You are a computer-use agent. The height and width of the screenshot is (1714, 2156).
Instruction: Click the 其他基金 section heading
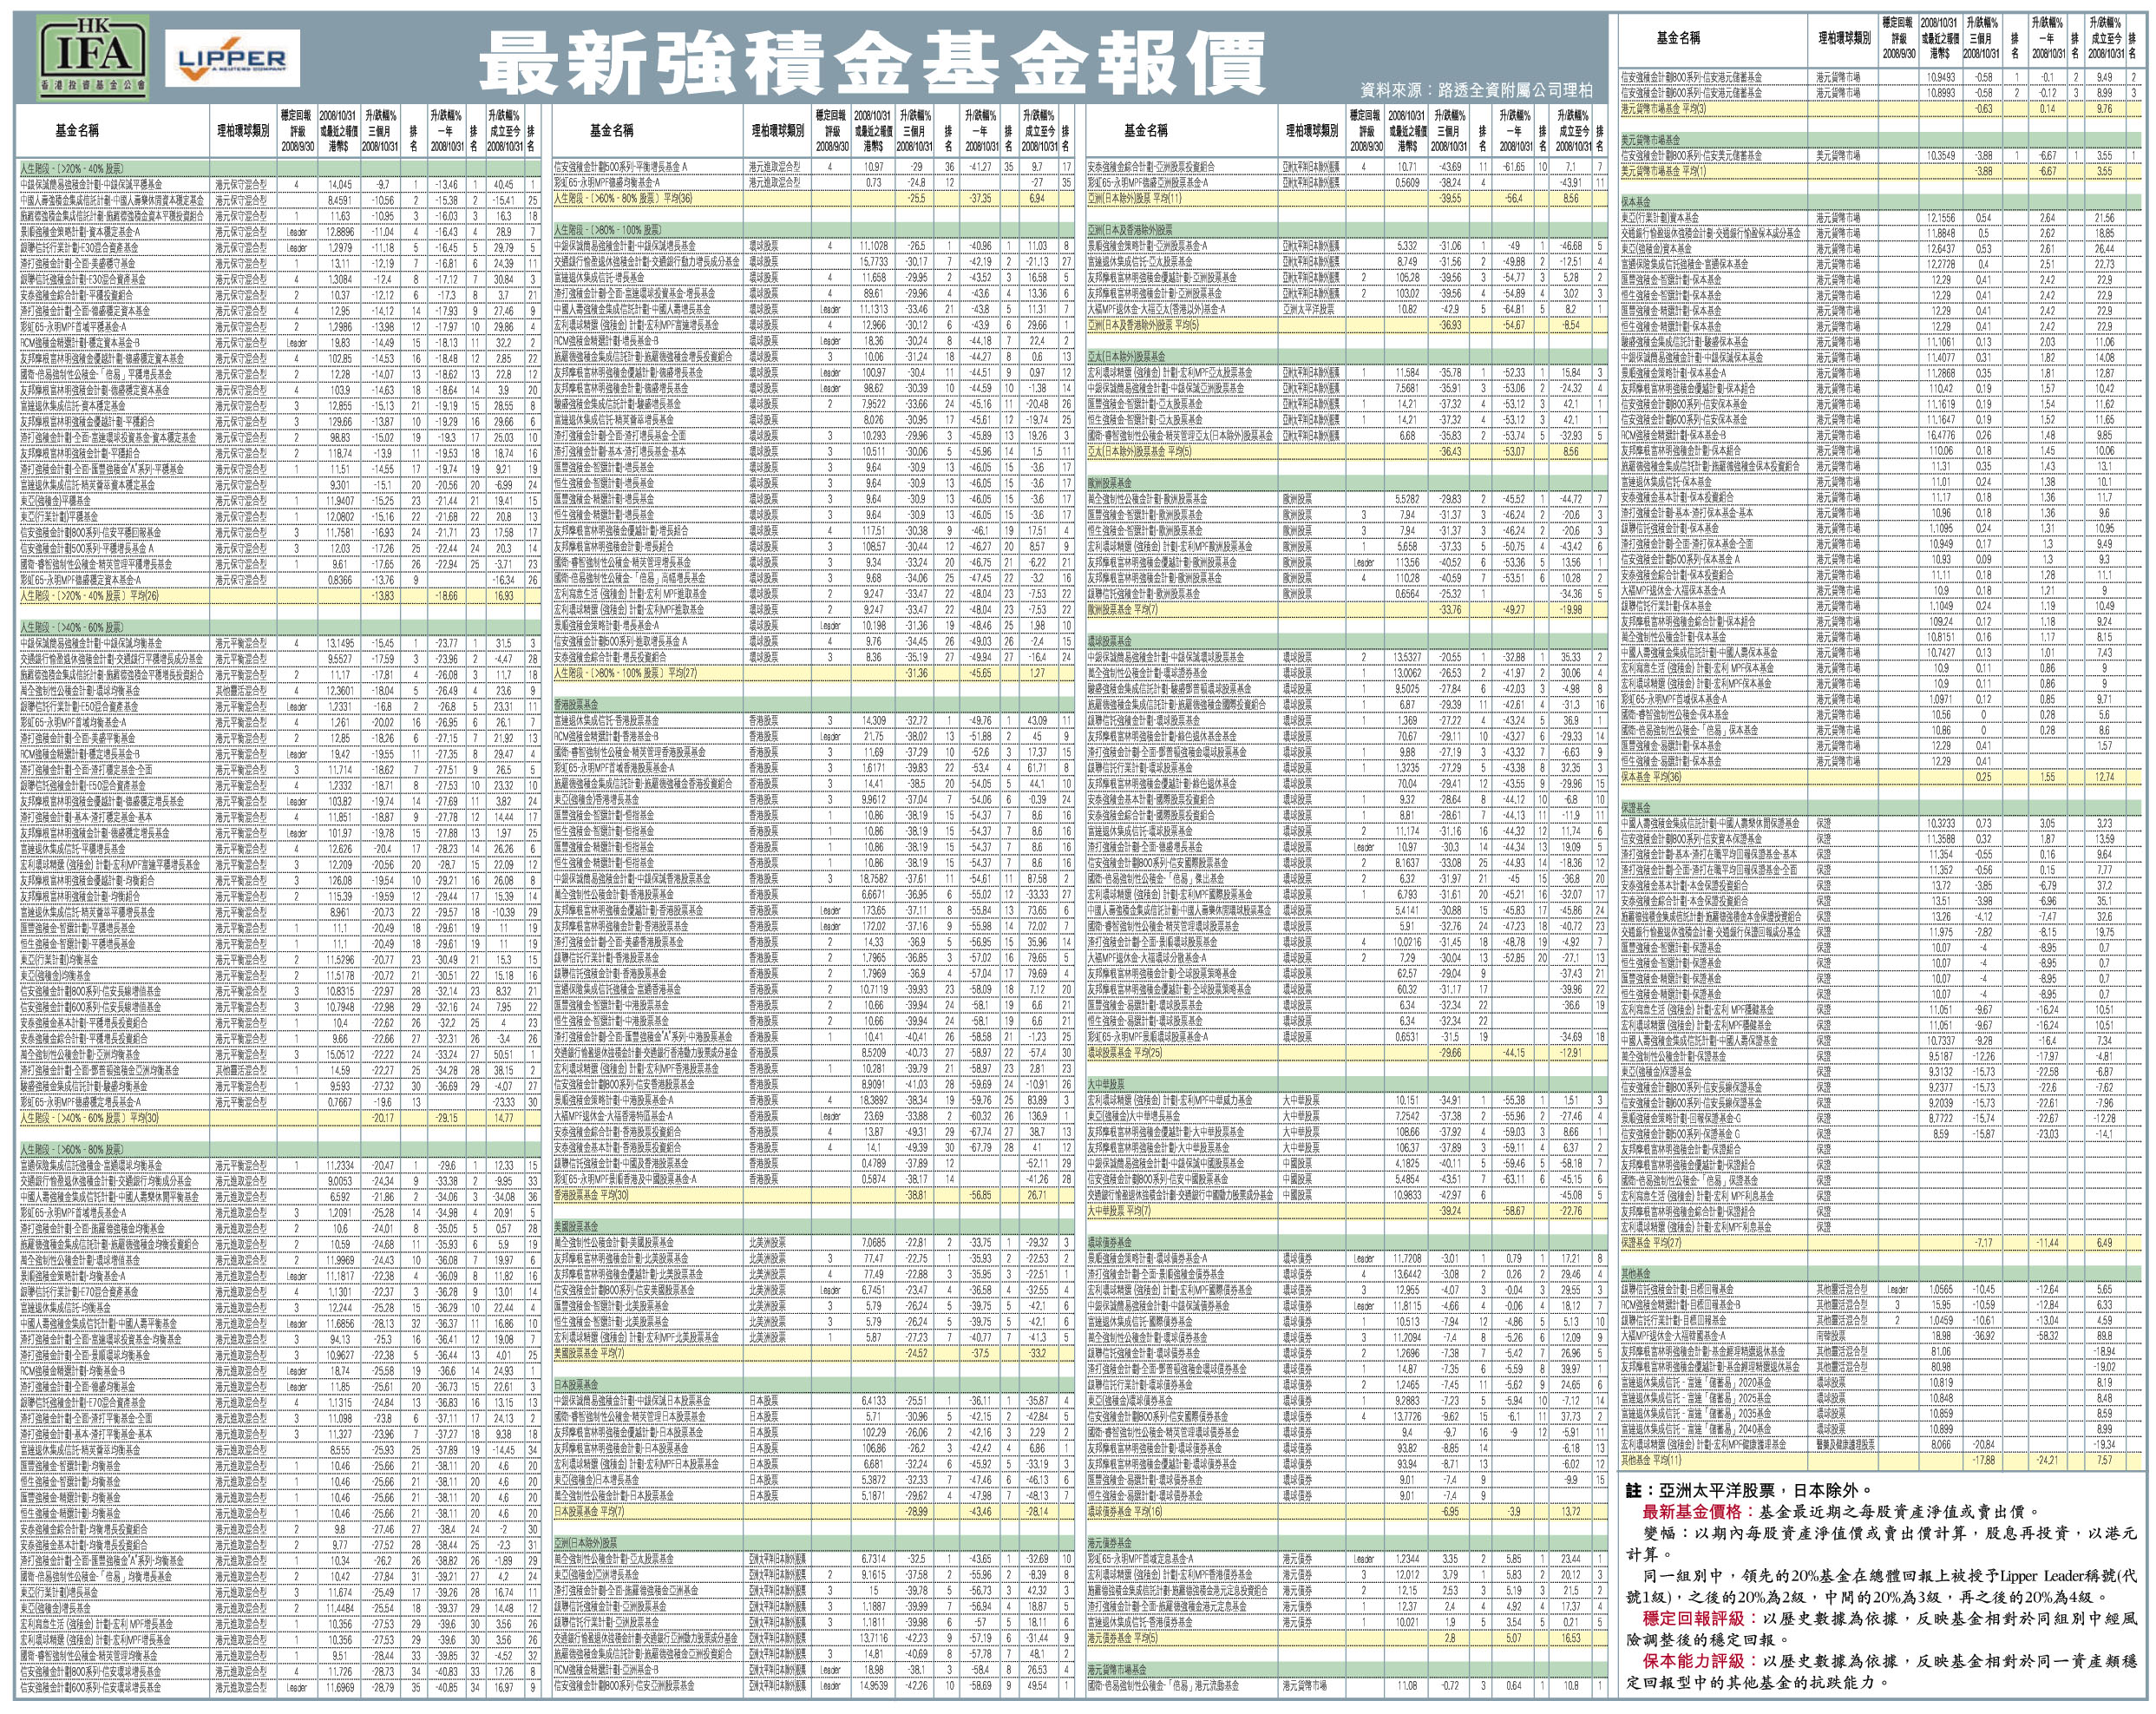(1637, 1274)
